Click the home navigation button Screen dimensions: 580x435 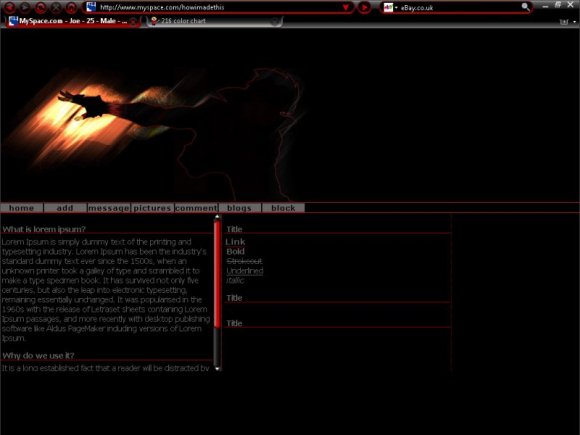point(21,208)
